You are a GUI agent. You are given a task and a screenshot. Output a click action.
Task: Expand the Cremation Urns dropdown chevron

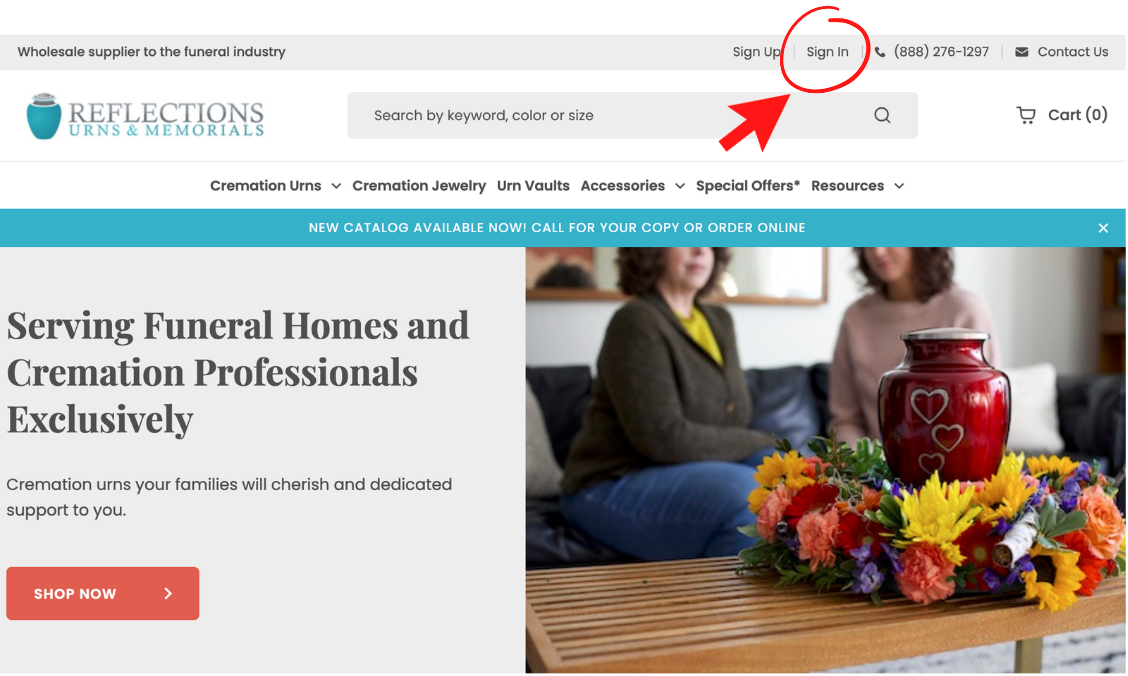click(x=336, y=186)
